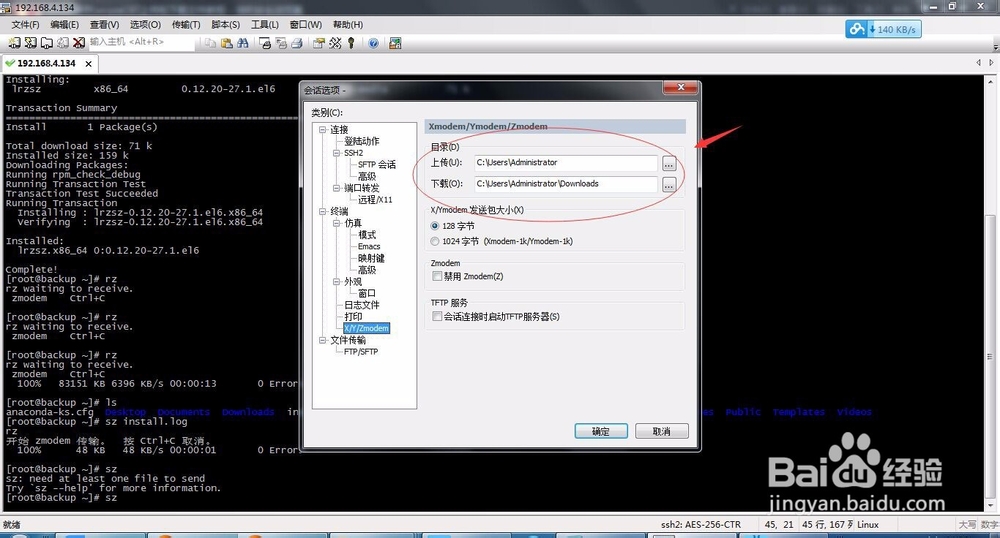Close the 192.168.4.134 session tab with X
The image size is (1000, 538).
click(89, 64)
